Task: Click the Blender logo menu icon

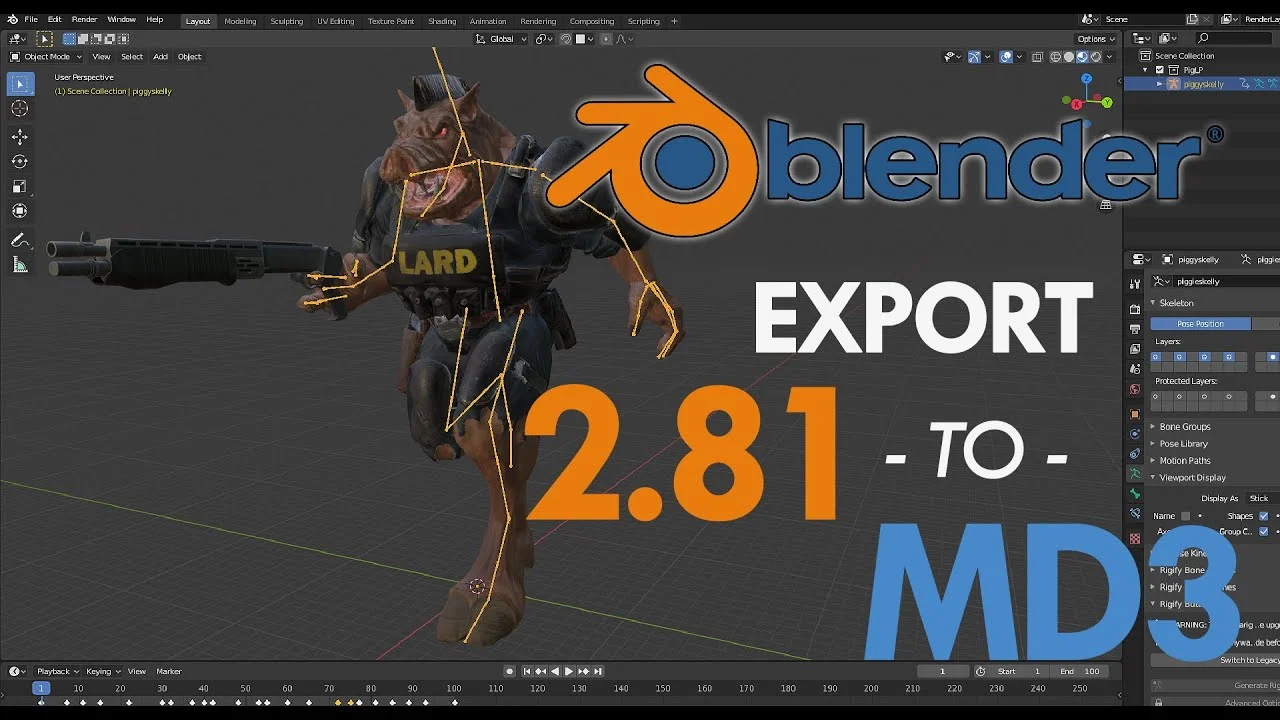Action: point(11,20)
